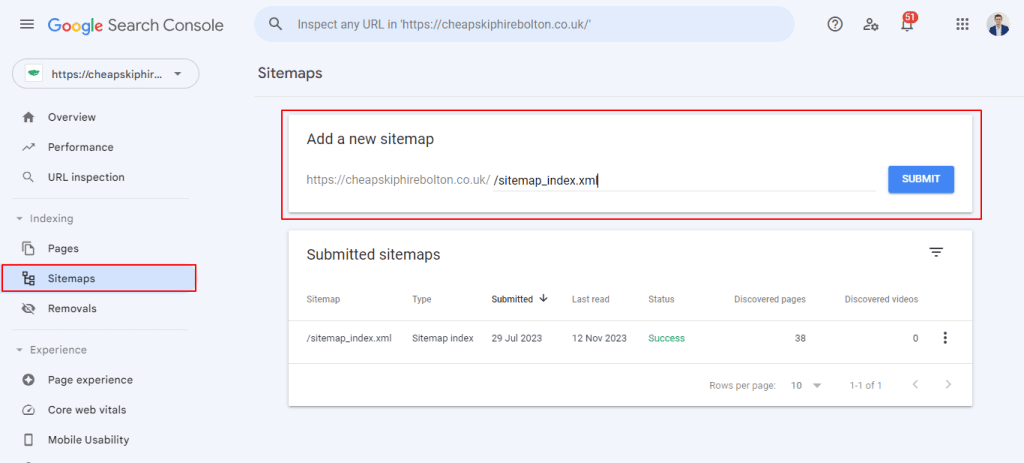Screen dimensions: 1024x463
Task: Sort by the Discovered pages column
Action: tap(770, 300)
